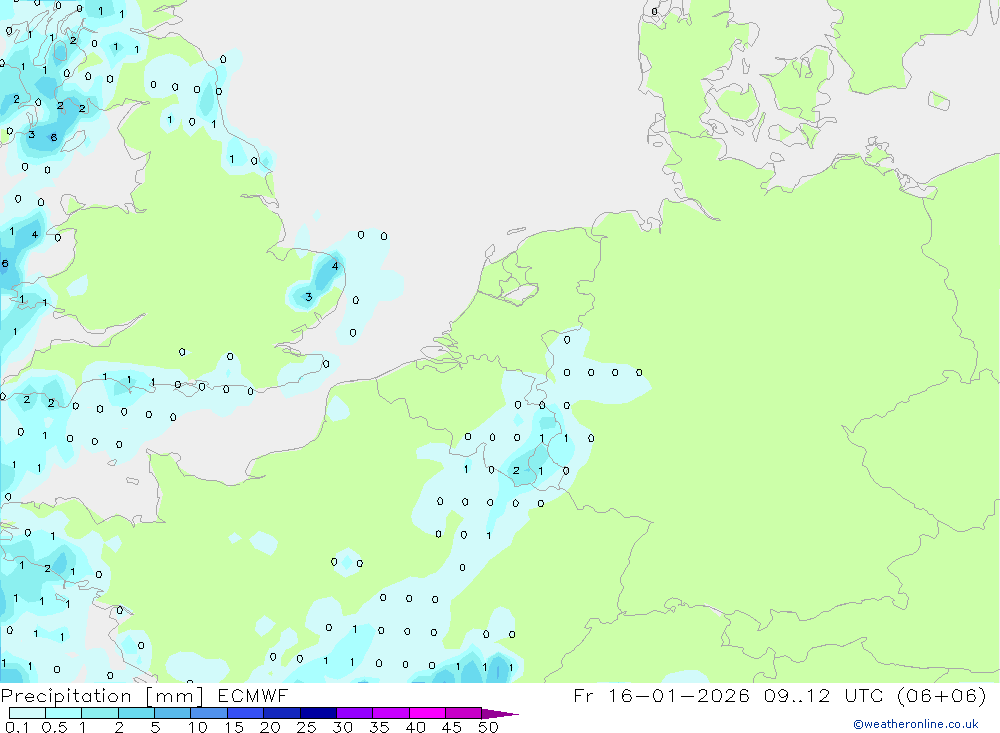Click the legend label '35'
The width and height of the screenshot is (1000, 733).
click(x=379, y=727)
